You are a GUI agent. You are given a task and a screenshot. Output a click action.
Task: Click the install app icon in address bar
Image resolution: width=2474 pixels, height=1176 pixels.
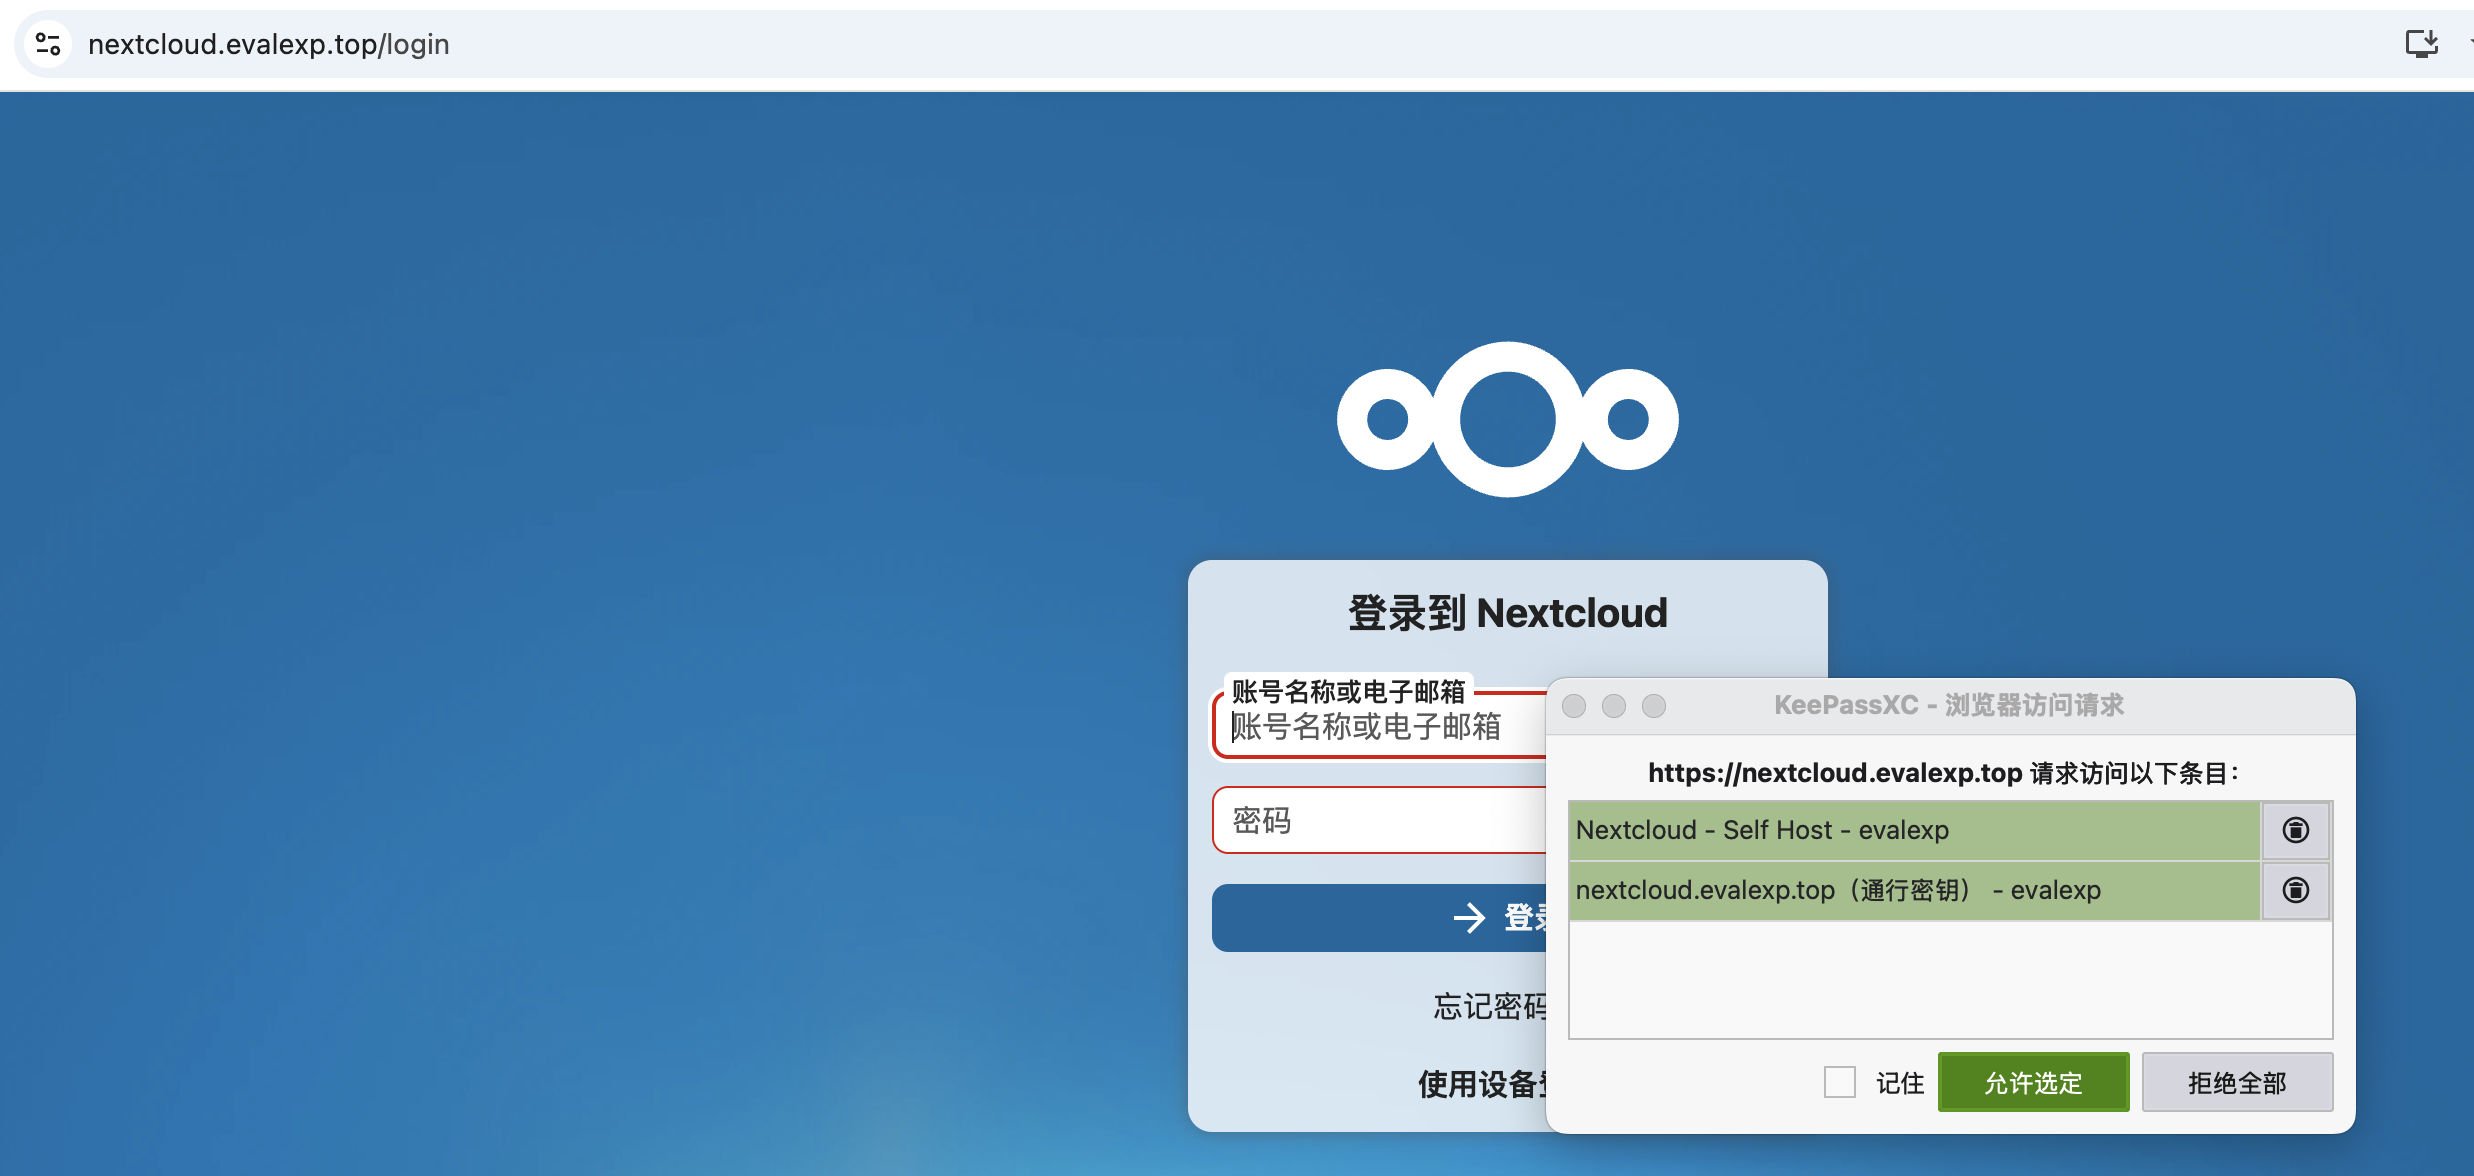tap(2421, 44)
